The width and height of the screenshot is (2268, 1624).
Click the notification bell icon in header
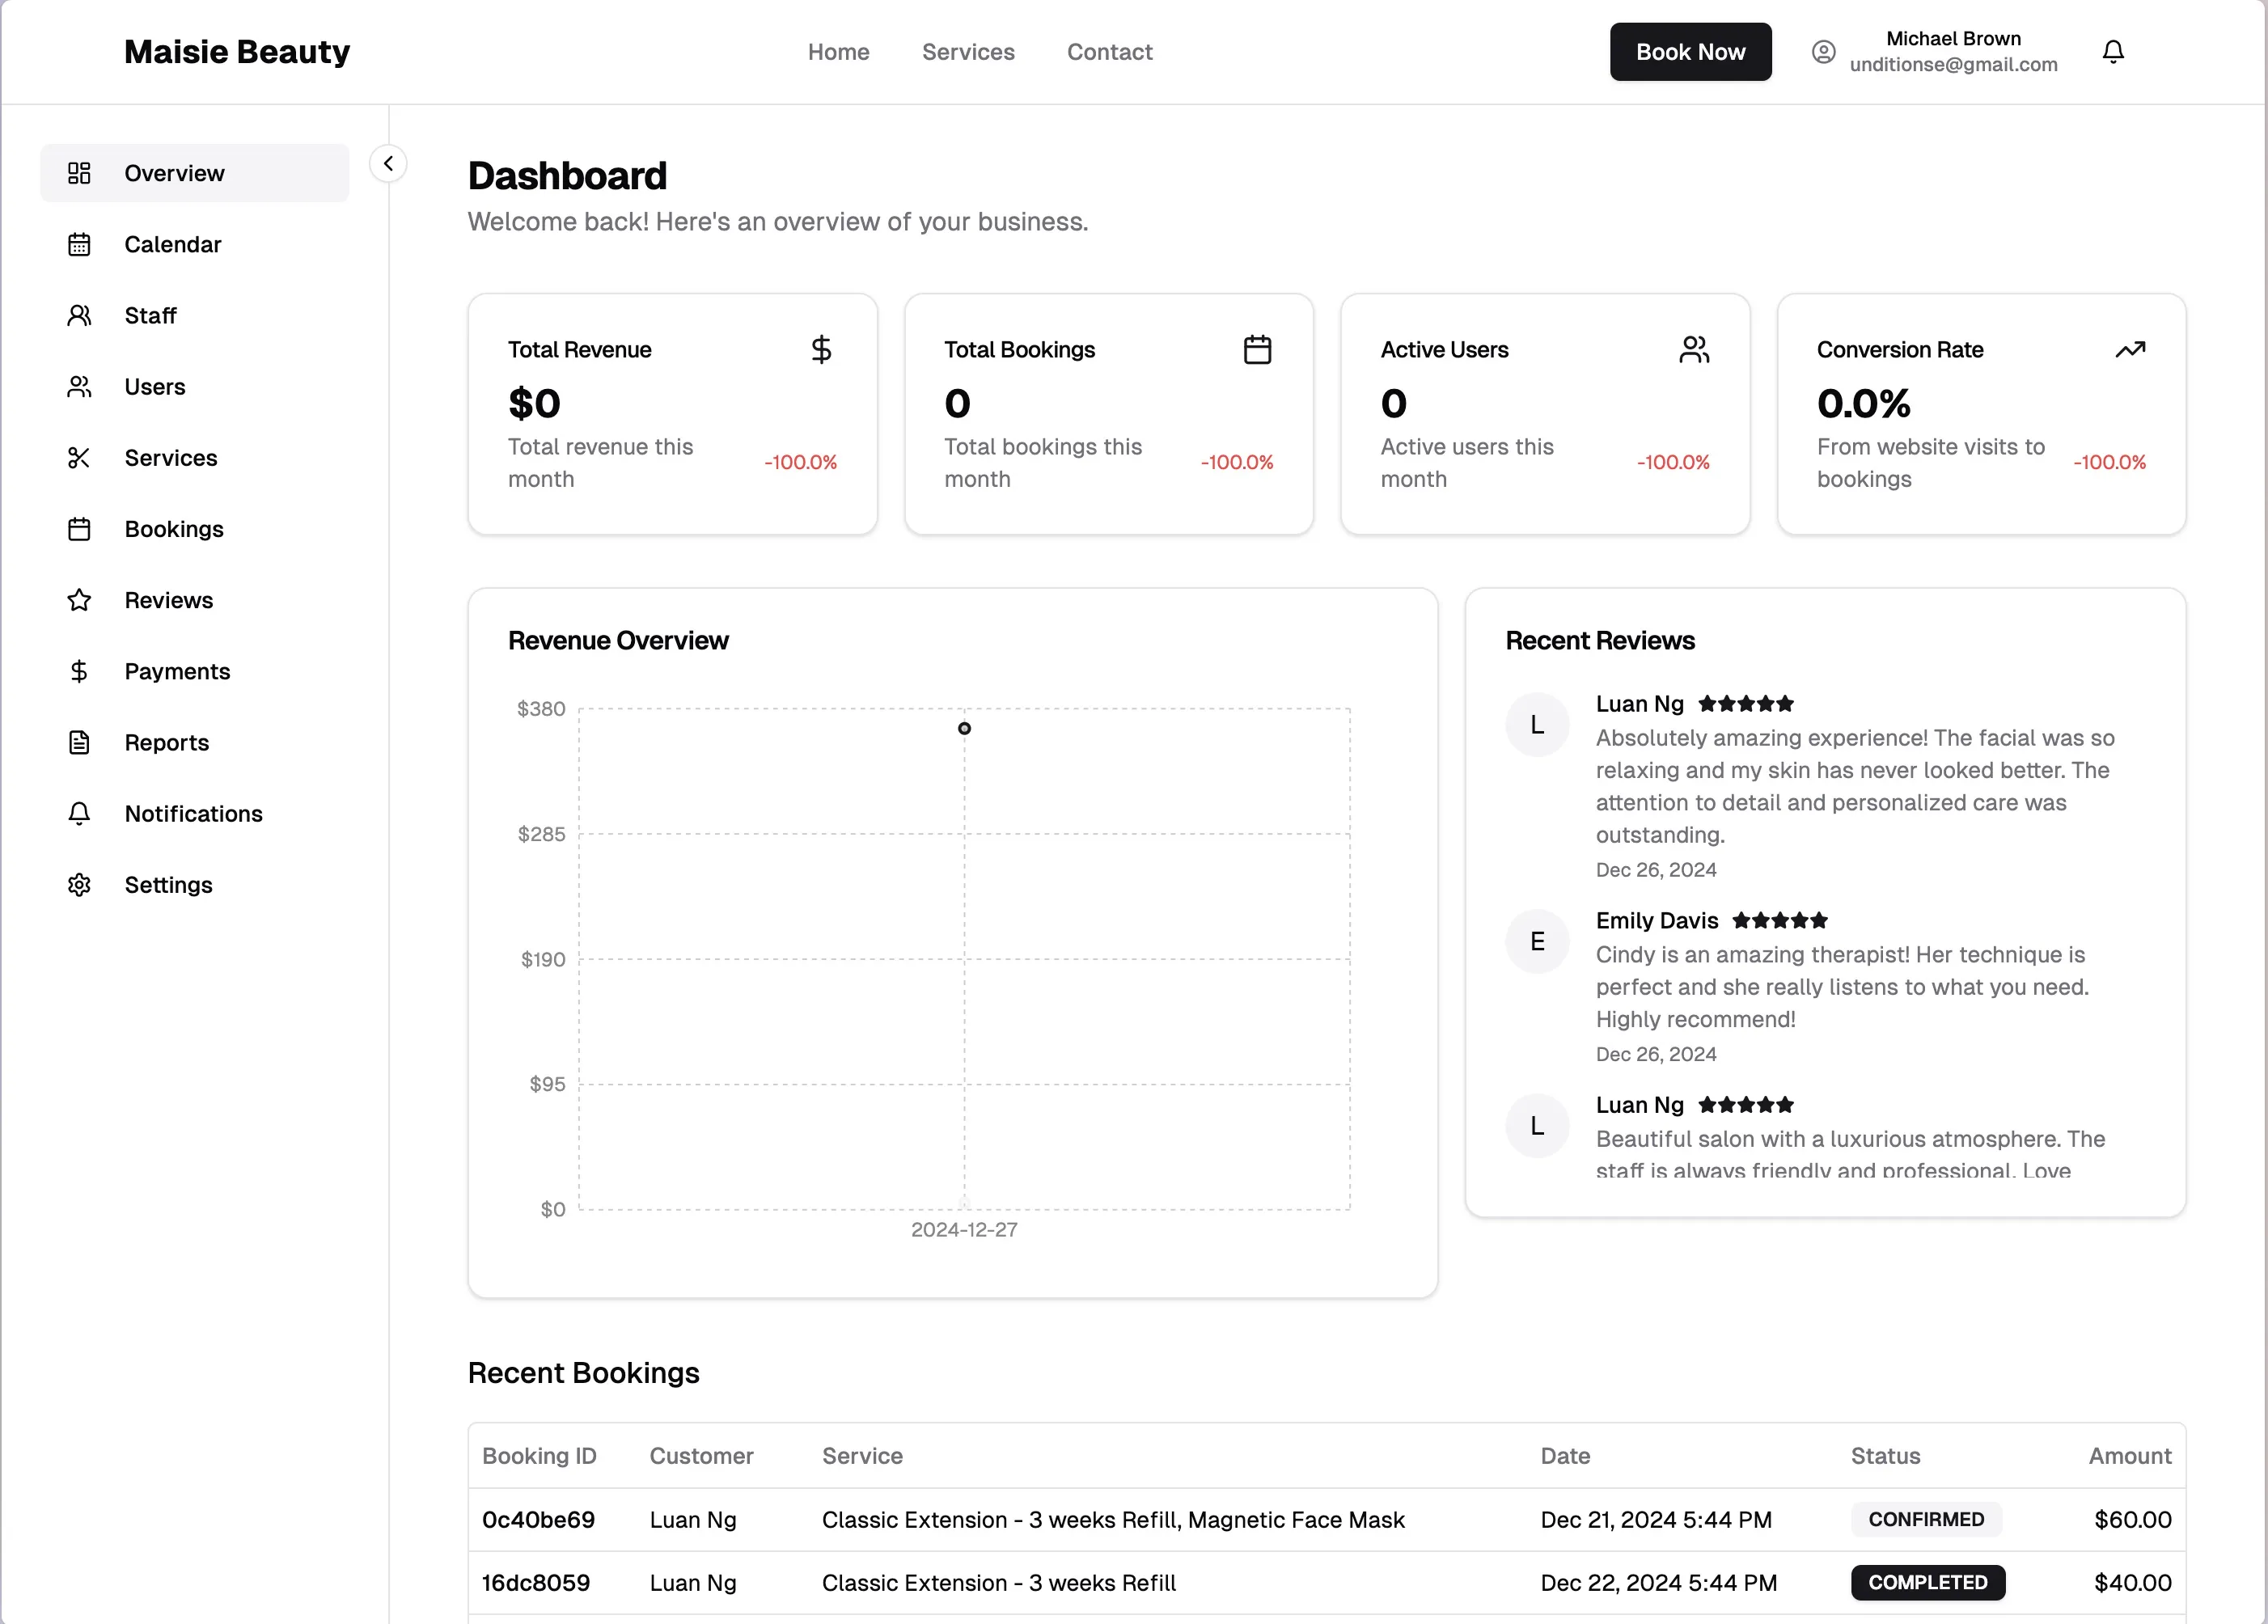coord(2112,52)
